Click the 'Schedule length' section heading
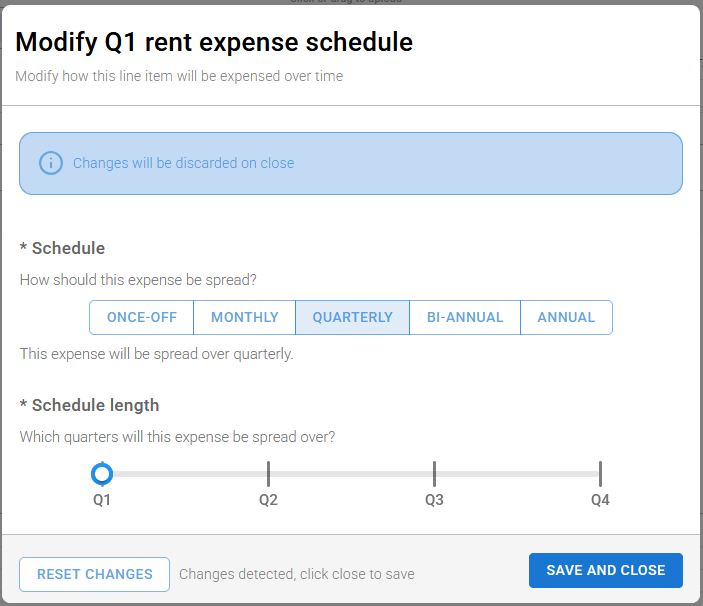 (x=95, y=405)
